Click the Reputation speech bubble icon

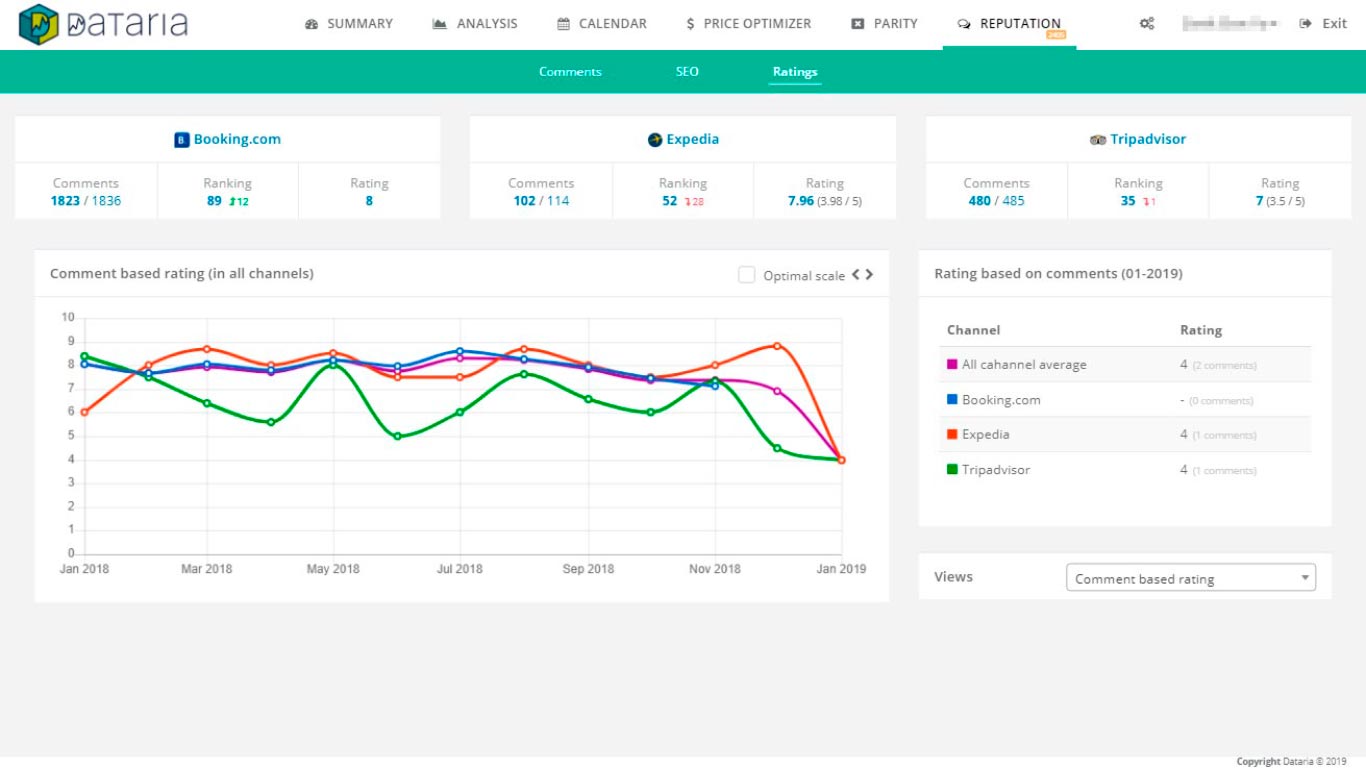point(964,24)
